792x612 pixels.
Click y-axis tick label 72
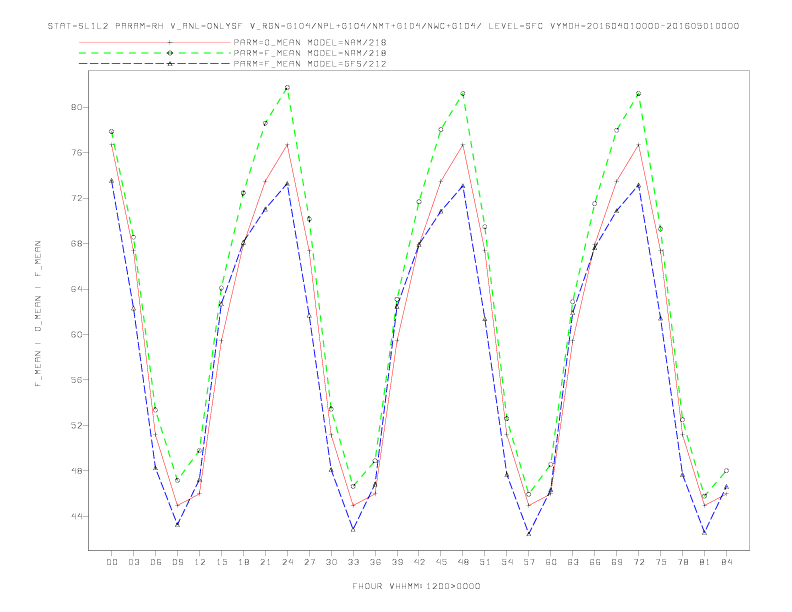[x=76, y=198]
